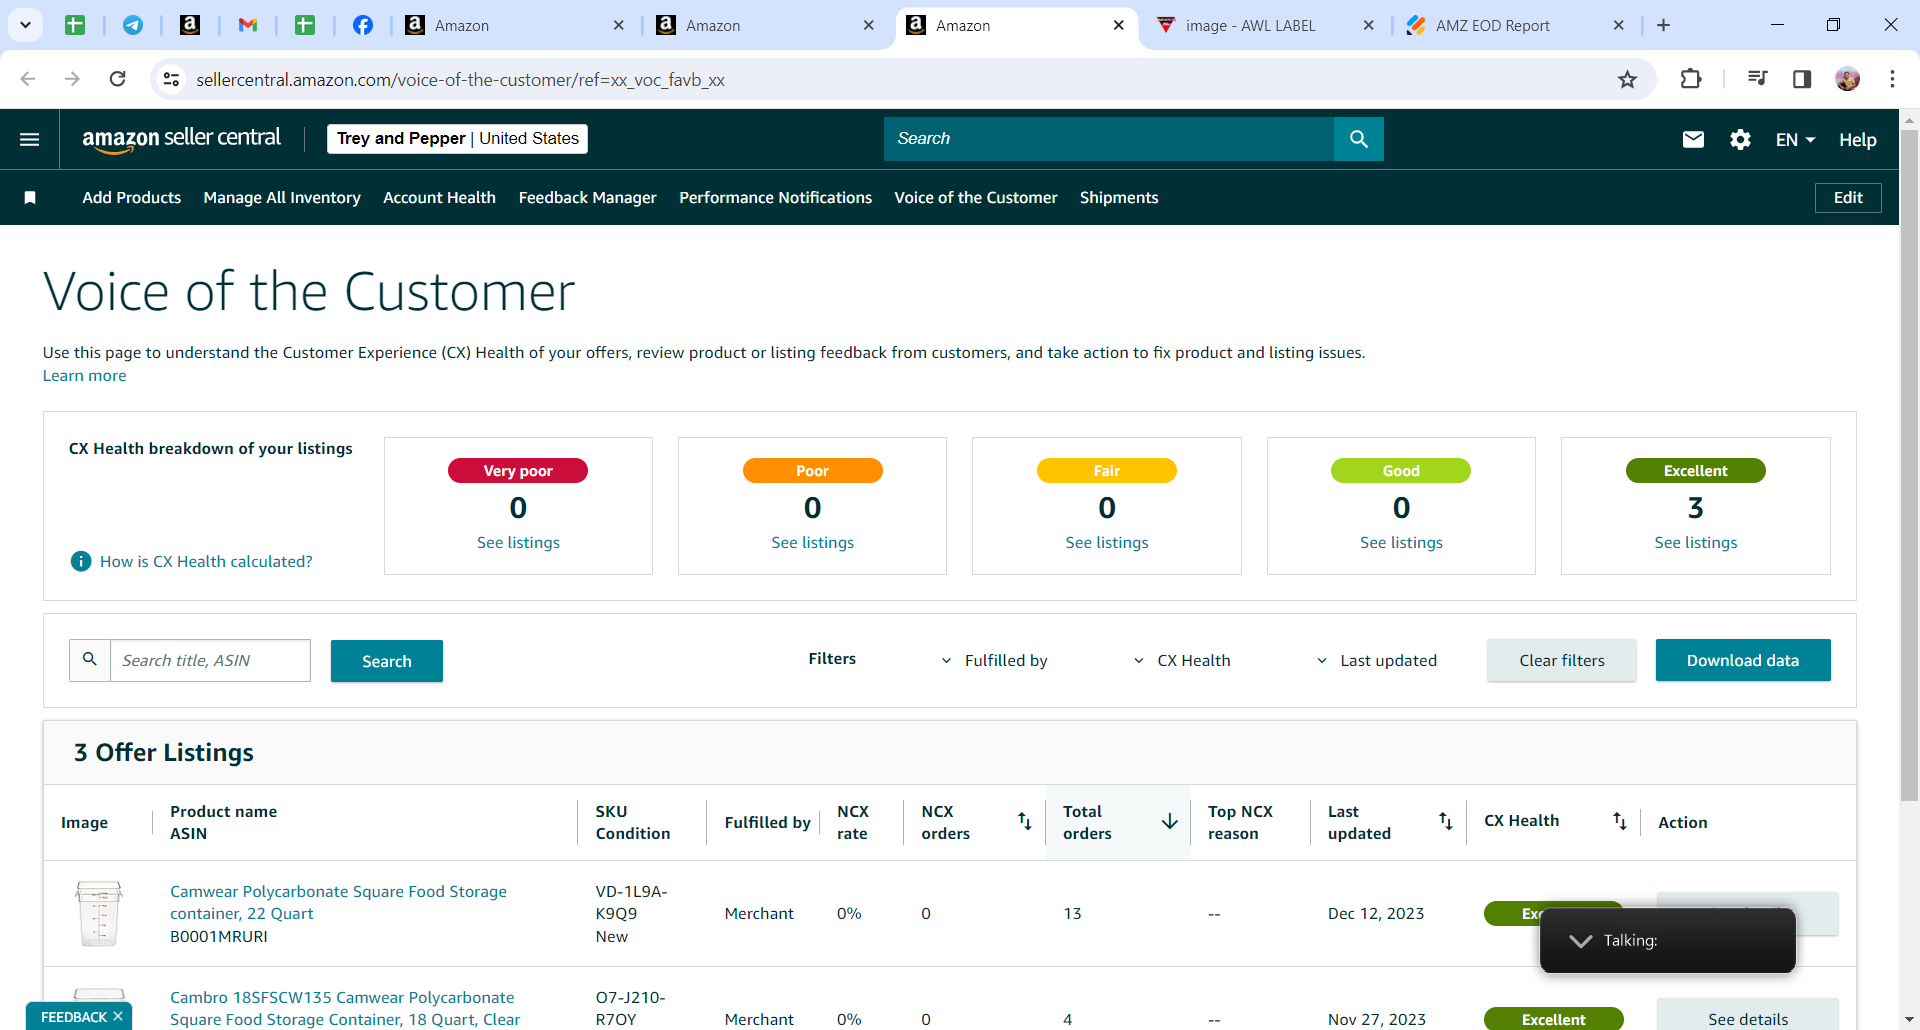The width and height of the screenshot is (1920, 1030).
Task: Open Feedback Manager
Action: point(587,198)
